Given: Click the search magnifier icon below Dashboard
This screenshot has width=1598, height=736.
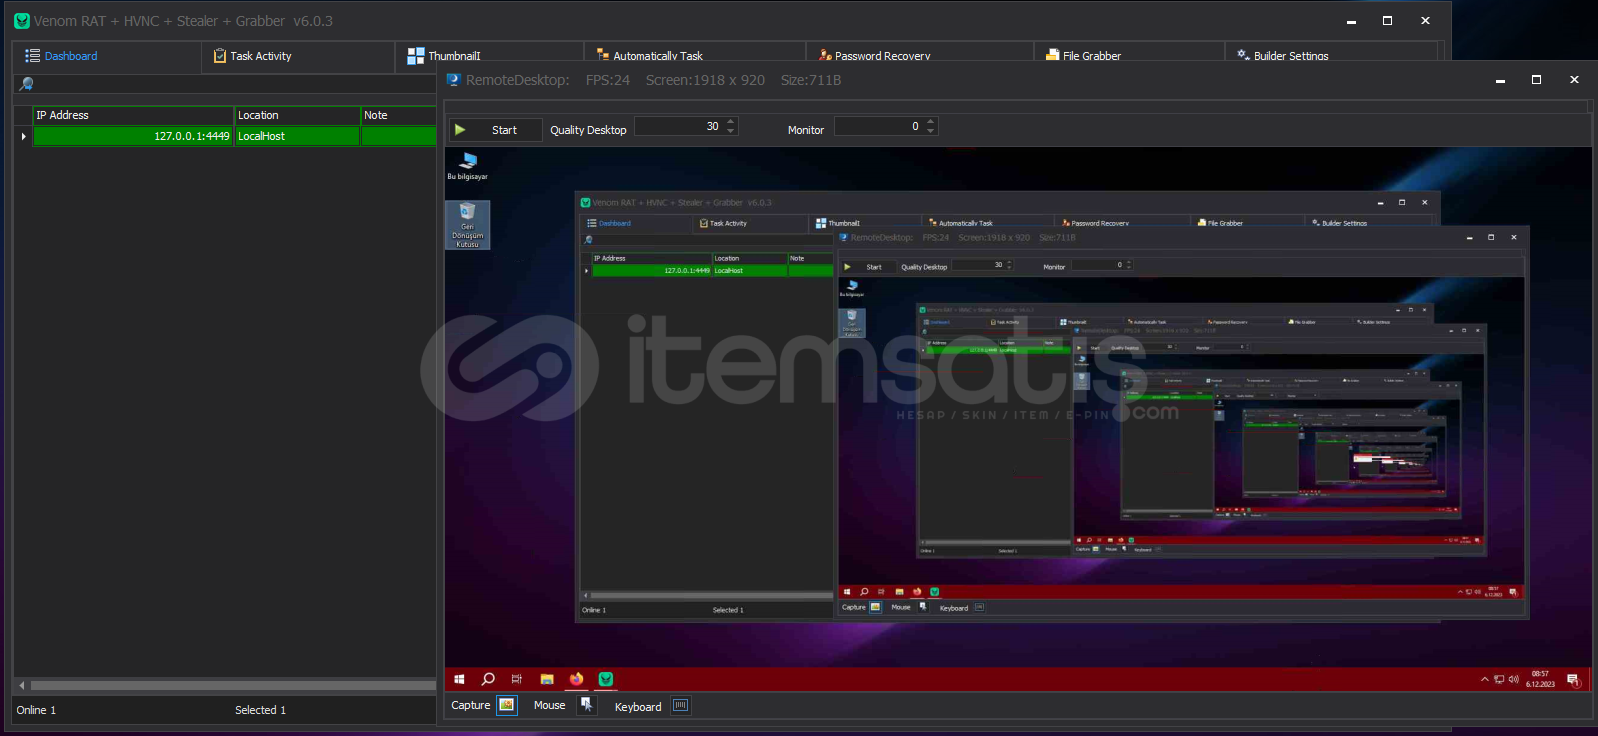Looking at the screenshot, I should (26, 84).
